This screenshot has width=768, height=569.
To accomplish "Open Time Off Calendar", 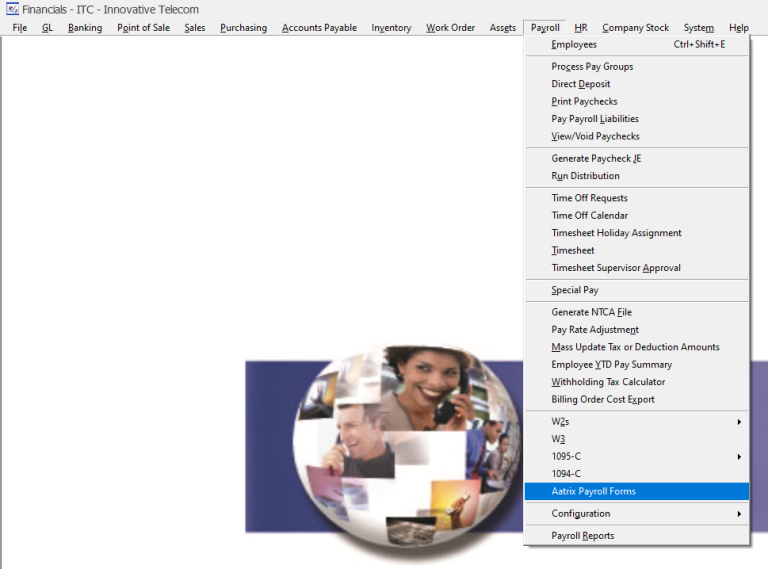I will 589,216.
